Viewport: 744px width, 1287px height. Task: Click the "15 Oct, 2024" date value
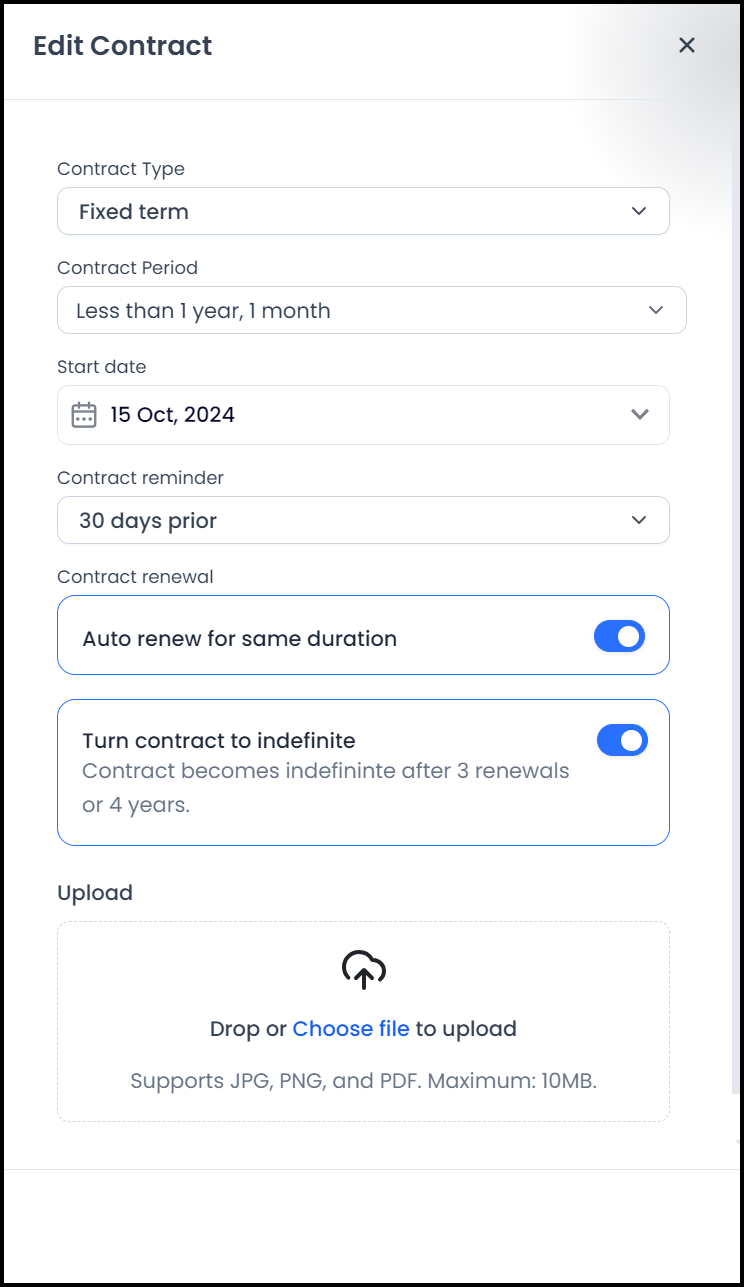click(x=173, y=415)
